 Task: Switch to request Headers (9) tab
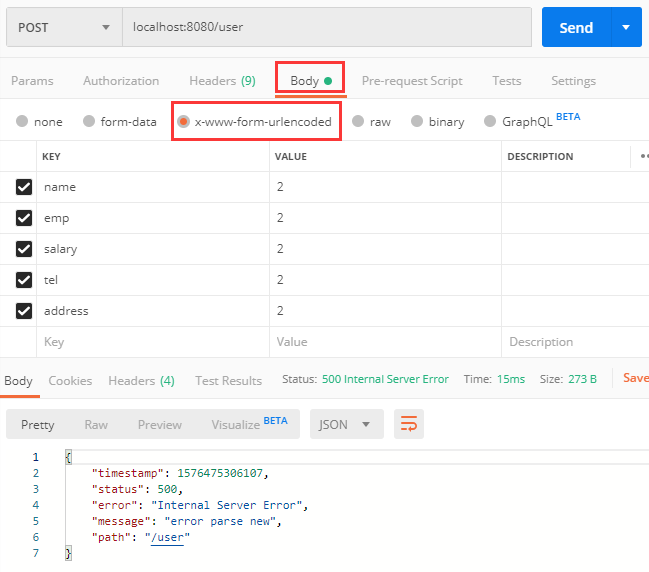pyautogui.click(x=222, y=81)
